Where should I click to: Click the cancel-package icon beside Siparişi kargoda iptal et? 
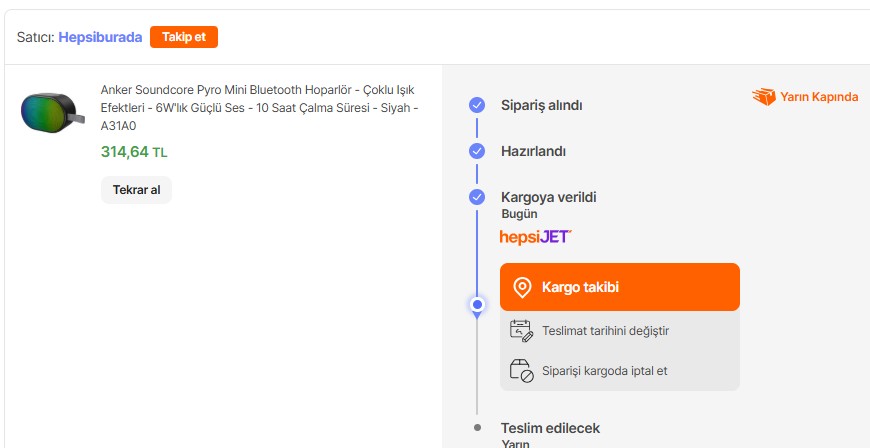(521, 370)
